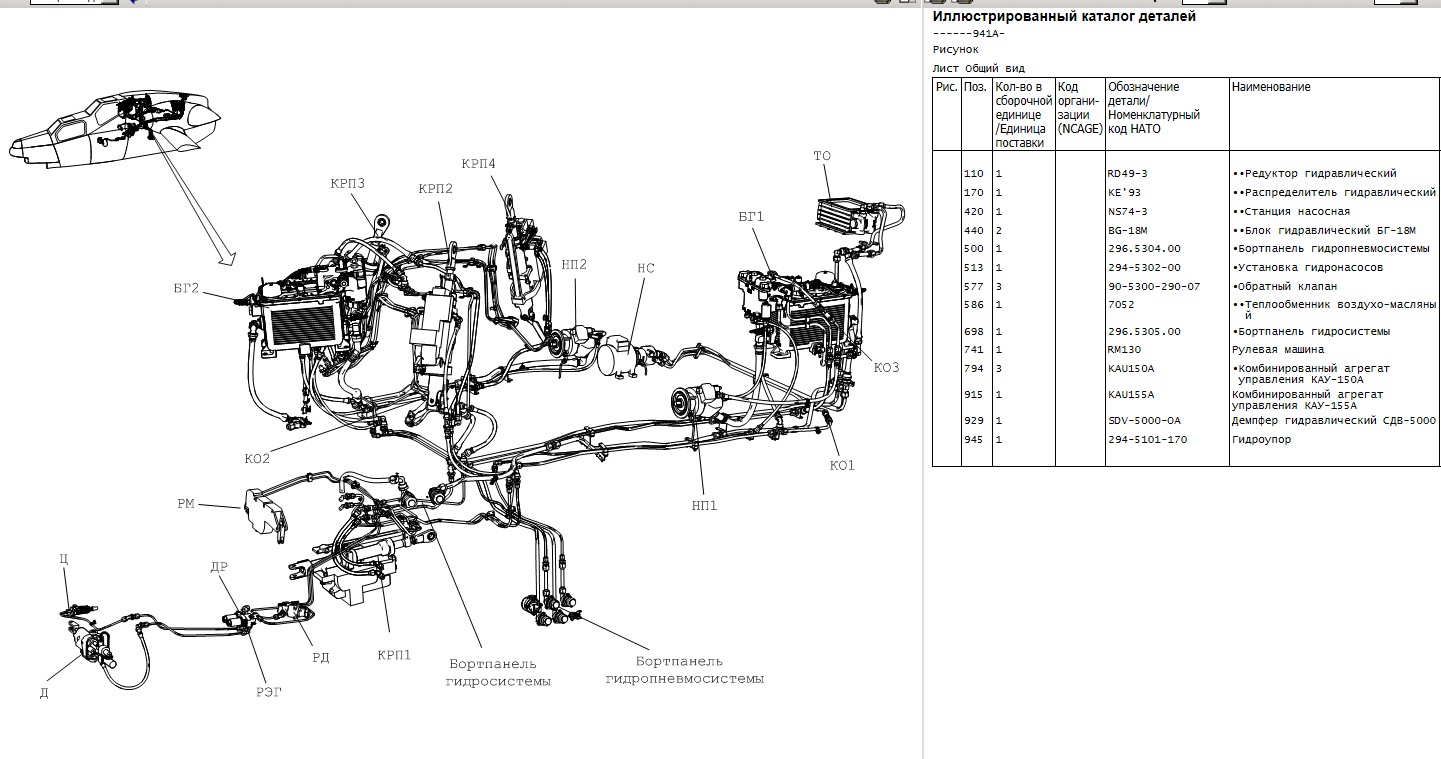The width and height of the screenshot is (1441, 759).
Task: Select the НС pump station label
Action: pyautogui.click(x=646, y=268)
